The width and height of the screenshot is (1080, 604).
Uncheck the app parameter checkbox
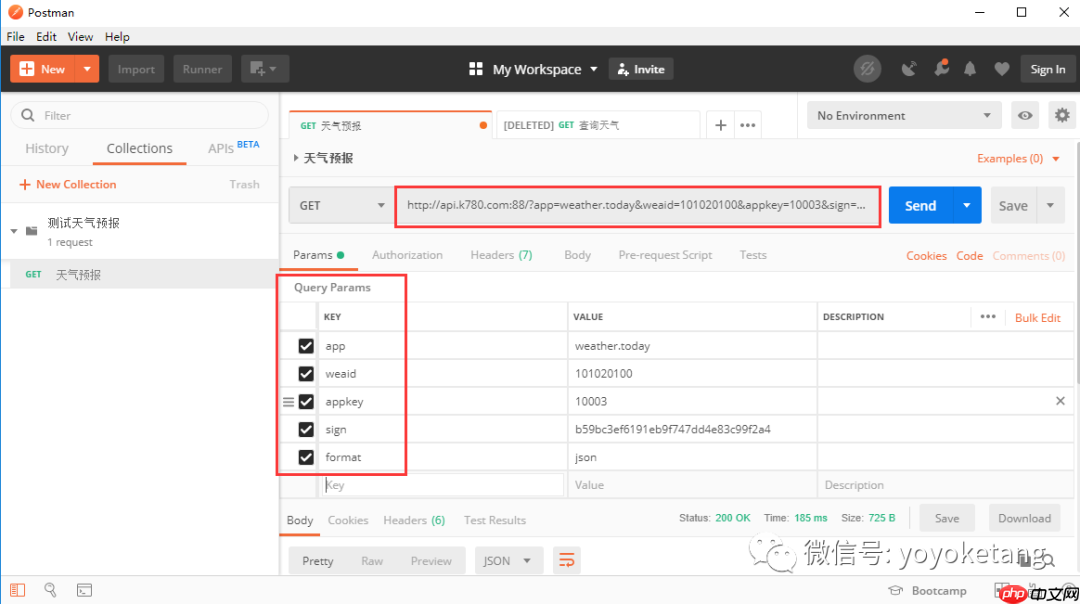(x=306, y=346)
